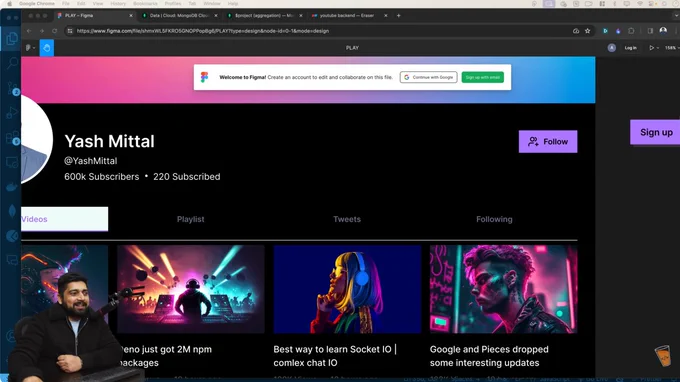Open the Chrome extensions puzzle icon

tap(631, 31)
